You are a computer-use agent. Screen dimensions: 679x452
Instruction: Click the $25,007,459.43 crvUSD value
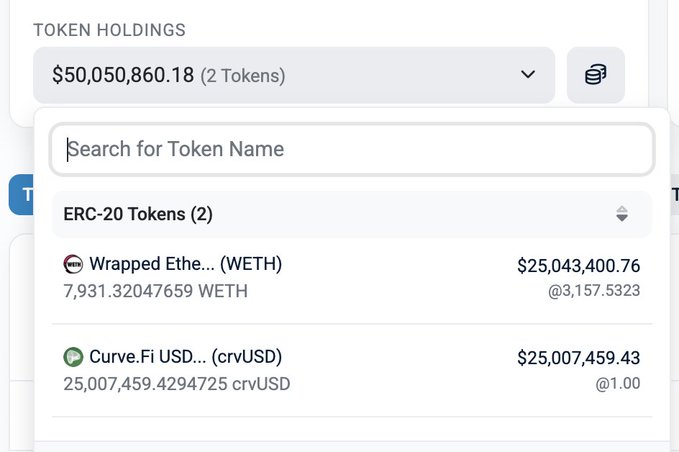578,357
